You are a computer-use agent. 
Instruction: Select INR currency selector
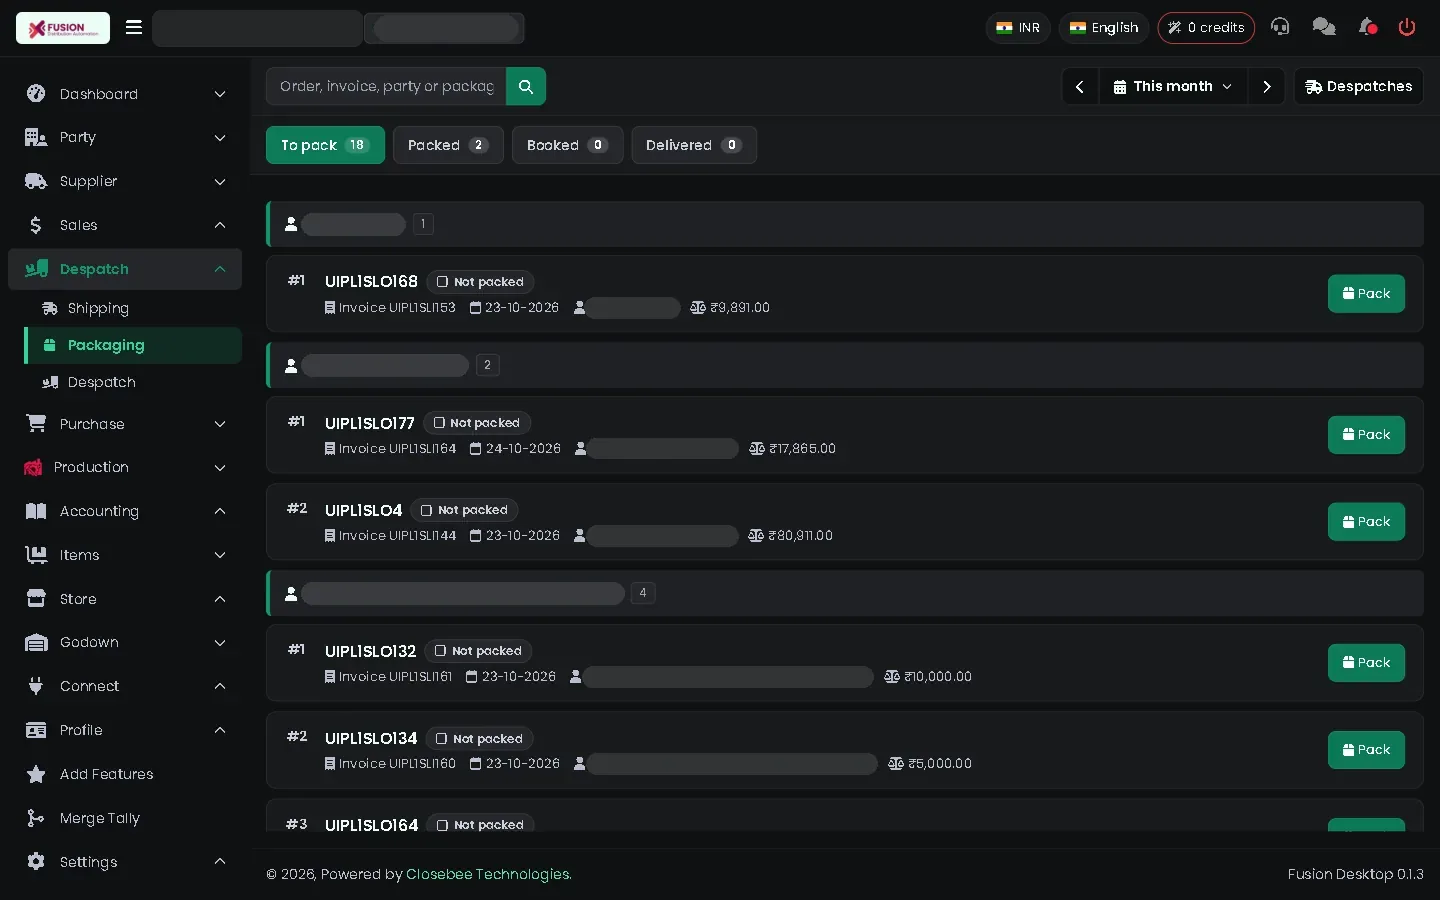click(x=1018, y=28)
